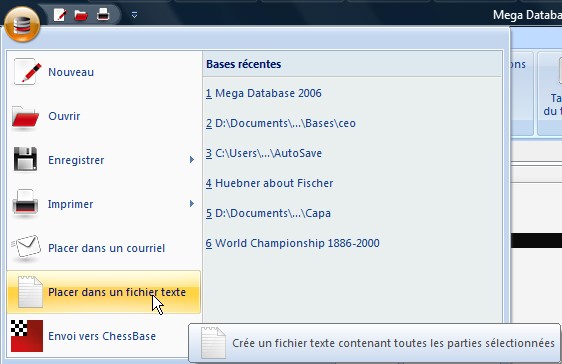Click the floppy disk Enregistrer icon
562x364 pixels.
pos(25,159)
